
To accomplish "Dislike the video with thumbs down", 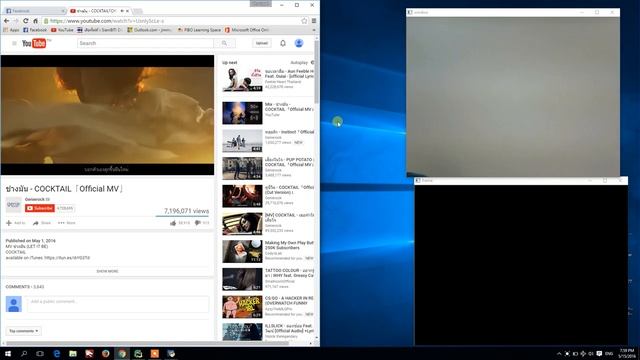I will (198, 223).
